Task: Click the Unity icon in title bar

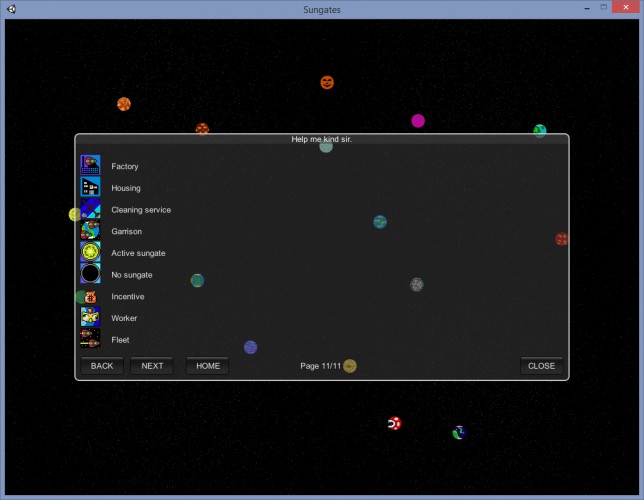Action: 12,9
